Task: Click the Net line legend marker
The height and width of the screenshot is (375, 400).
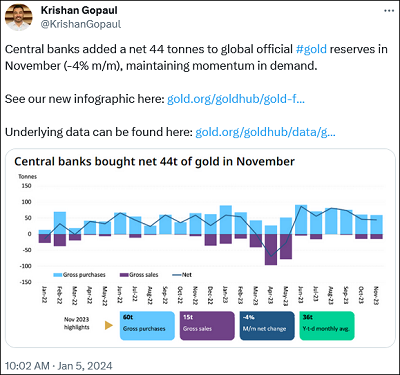Action: click(x=177, y=275)
